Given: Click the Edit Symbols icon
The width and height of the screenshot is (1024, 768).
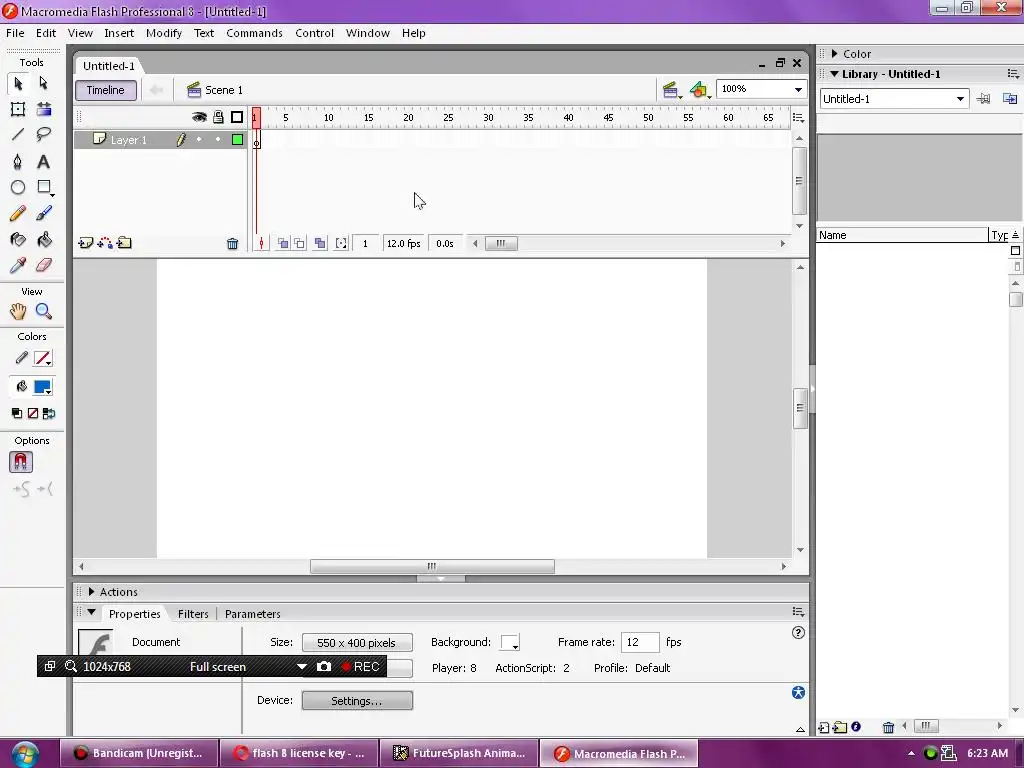Looking at the screenshot, I should pos(699,90).
